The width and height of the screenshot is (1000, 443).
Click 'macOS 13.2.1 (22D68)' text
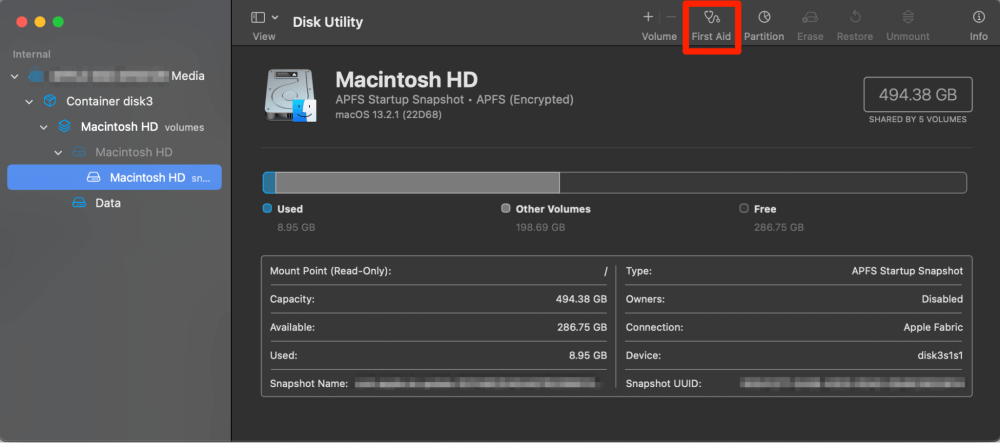tap(388, 115)
